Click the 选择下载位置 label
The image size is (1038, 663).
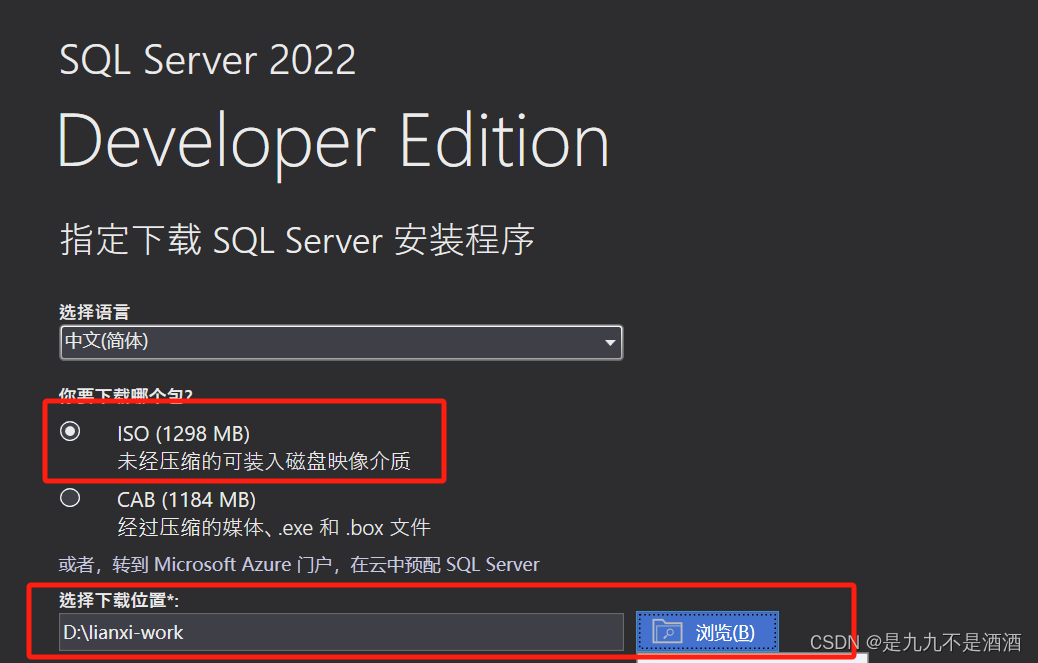118,600
